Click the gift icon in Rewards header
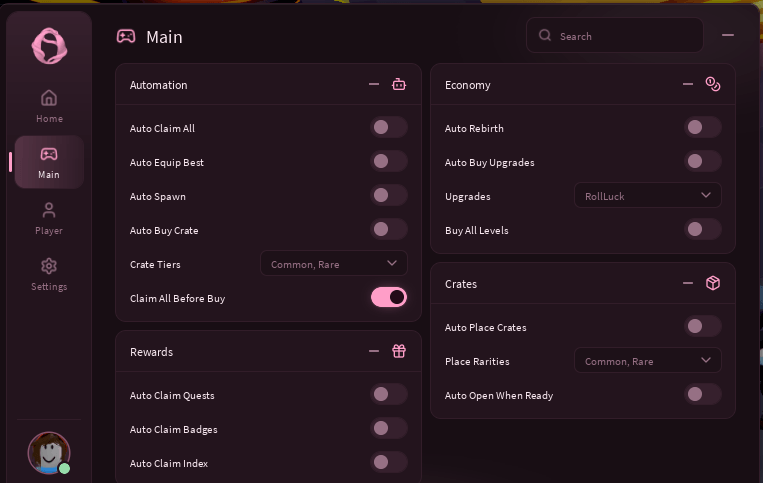Image resolution: width=763 pixels, height=483 pixels. point(399,351)
